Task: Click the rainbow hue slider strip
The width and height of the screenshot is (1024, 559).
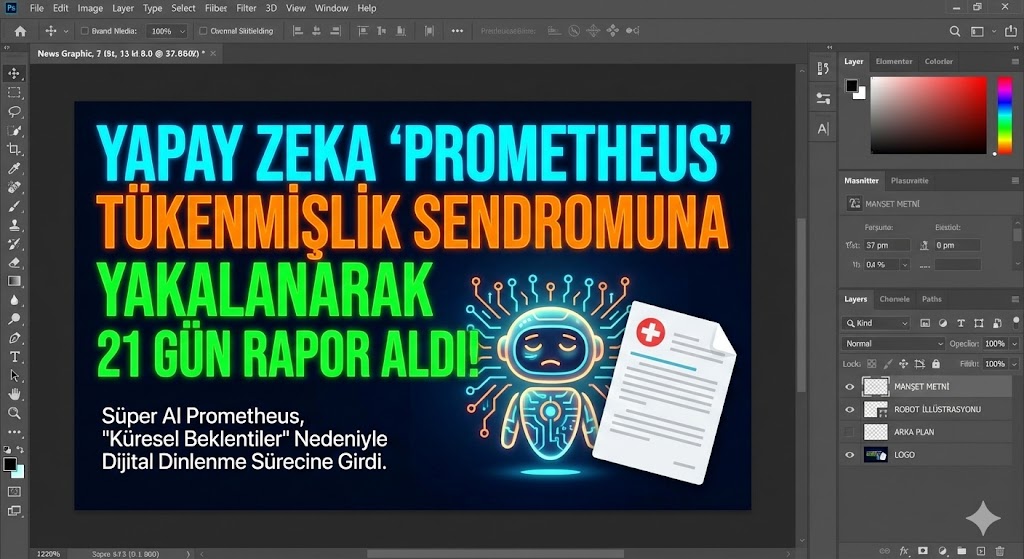Action: coord(1004,115)
